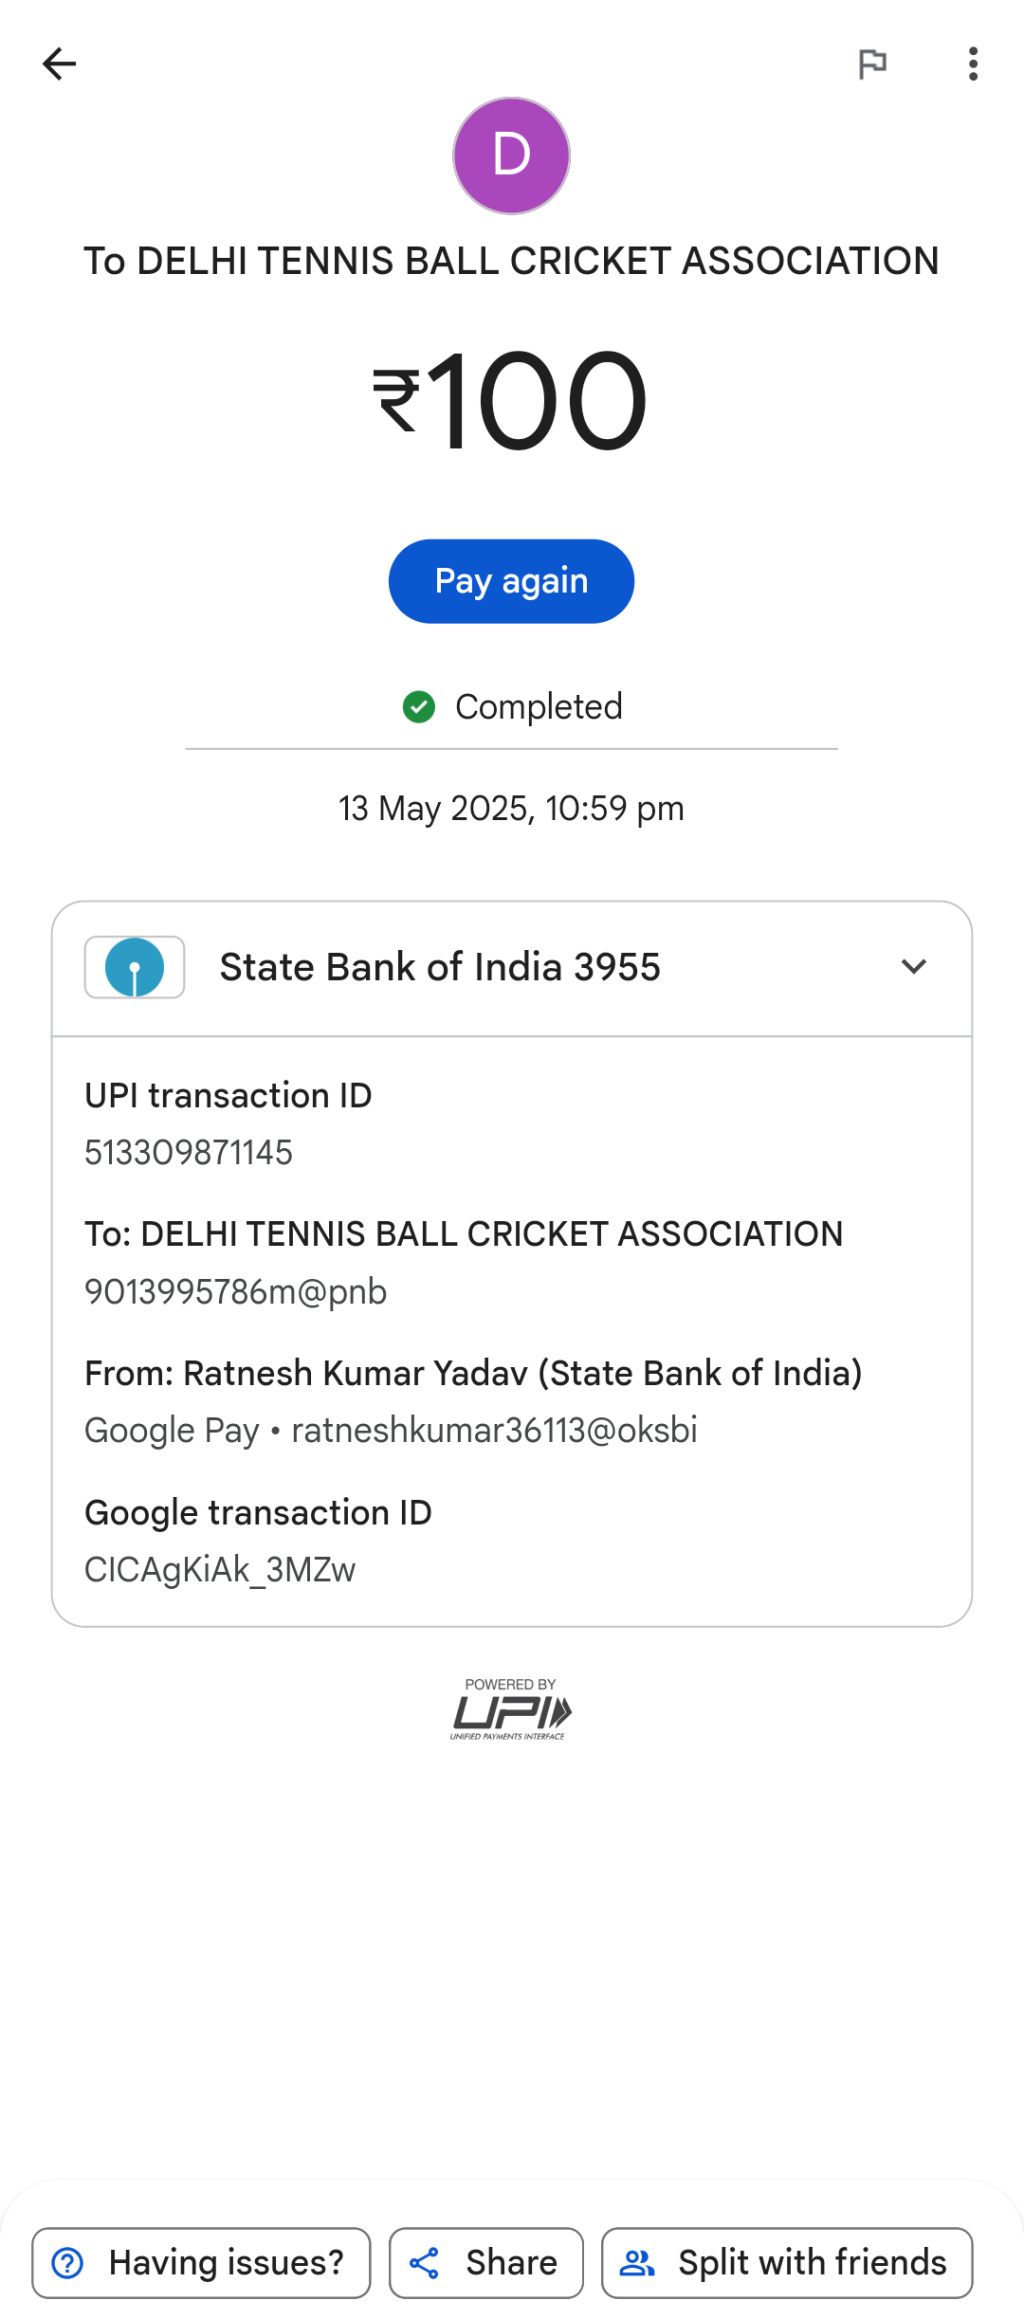Tap the UPI transaction ID number
The image size is (1024, 2319).
point(189,1152)
